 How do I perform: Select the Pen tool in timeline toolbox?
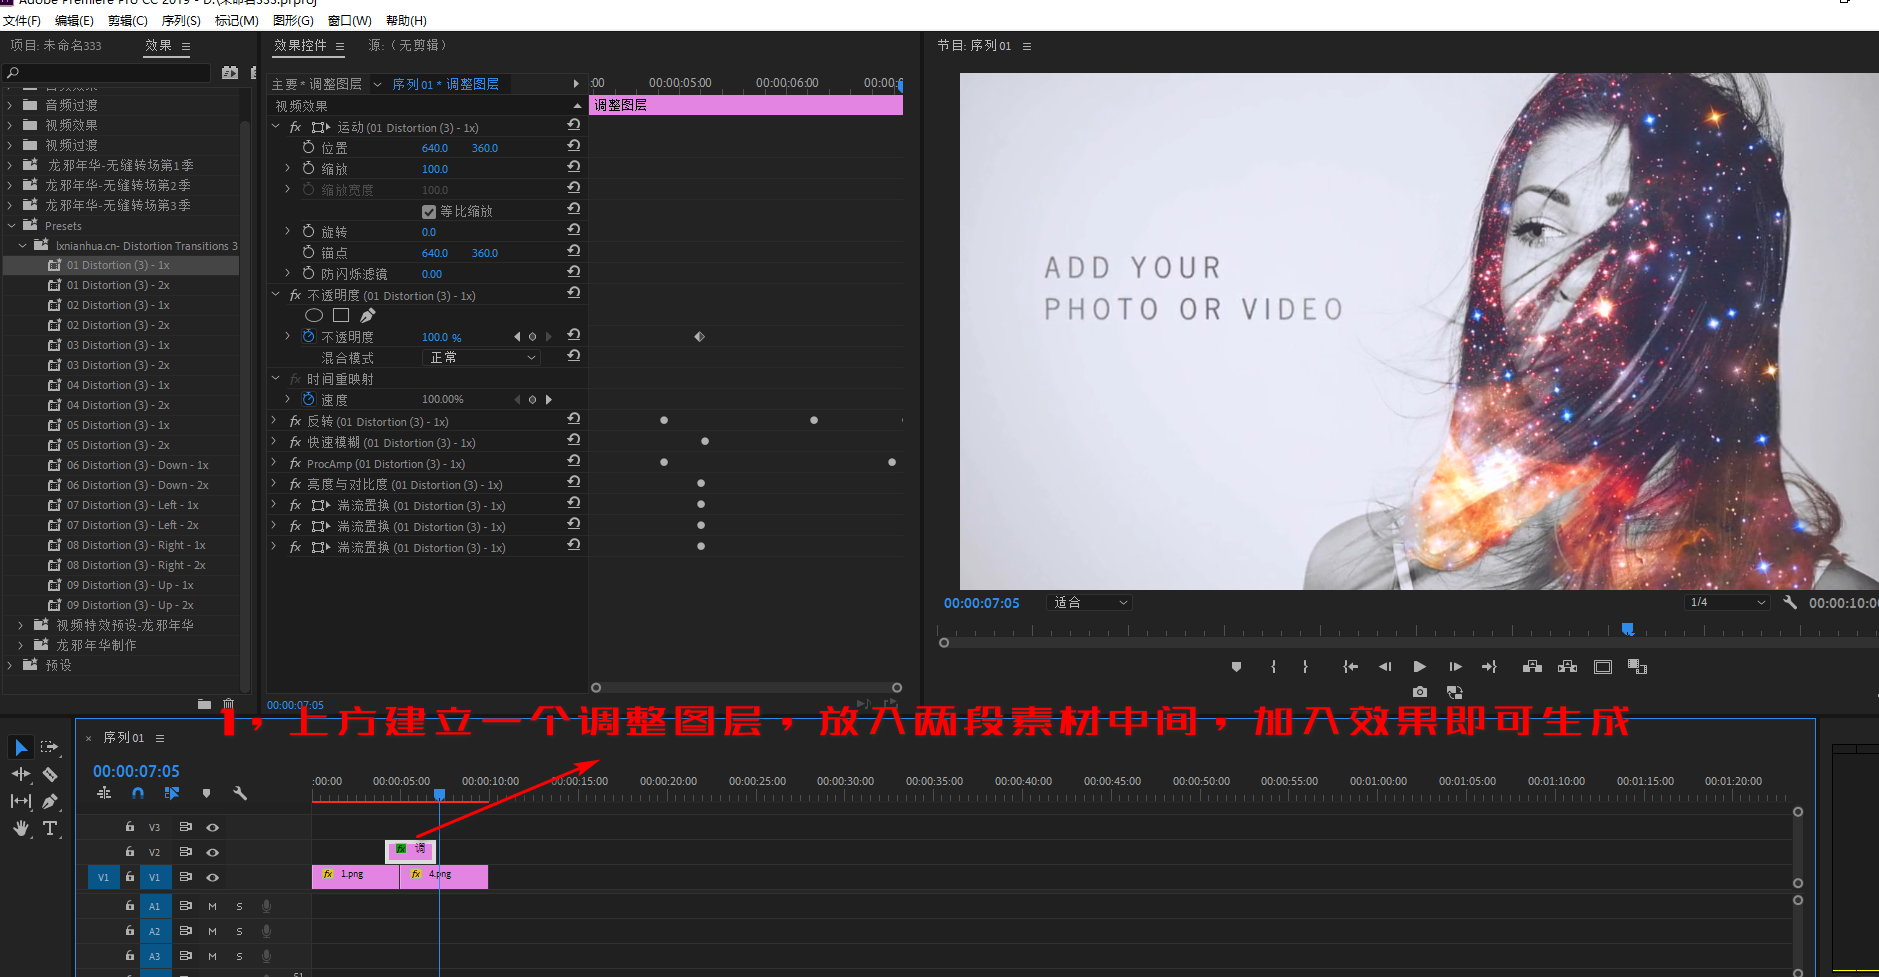49,801
